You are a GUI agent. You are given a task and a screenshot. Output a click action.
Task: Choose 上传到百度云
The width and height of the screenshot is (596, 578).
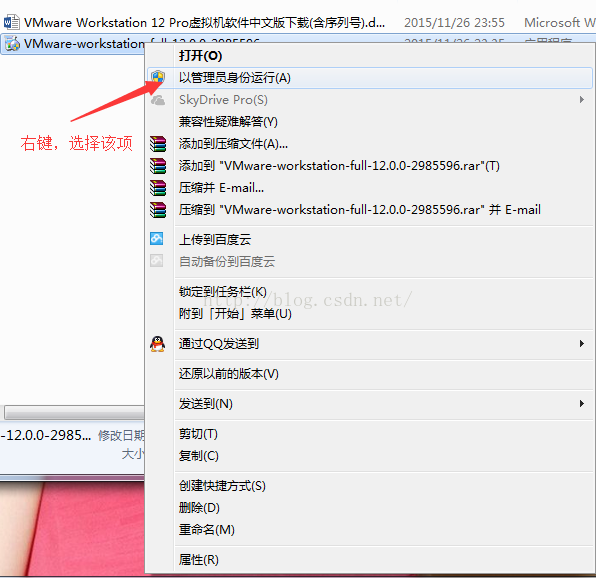coord(369,239)
